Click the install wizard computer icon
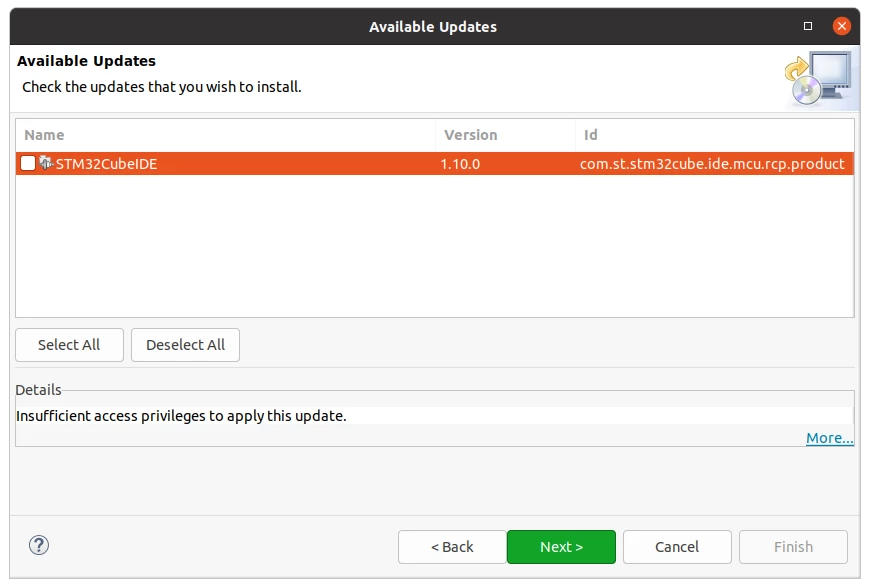This screenshot has height=588, width=870. point(818,79)
